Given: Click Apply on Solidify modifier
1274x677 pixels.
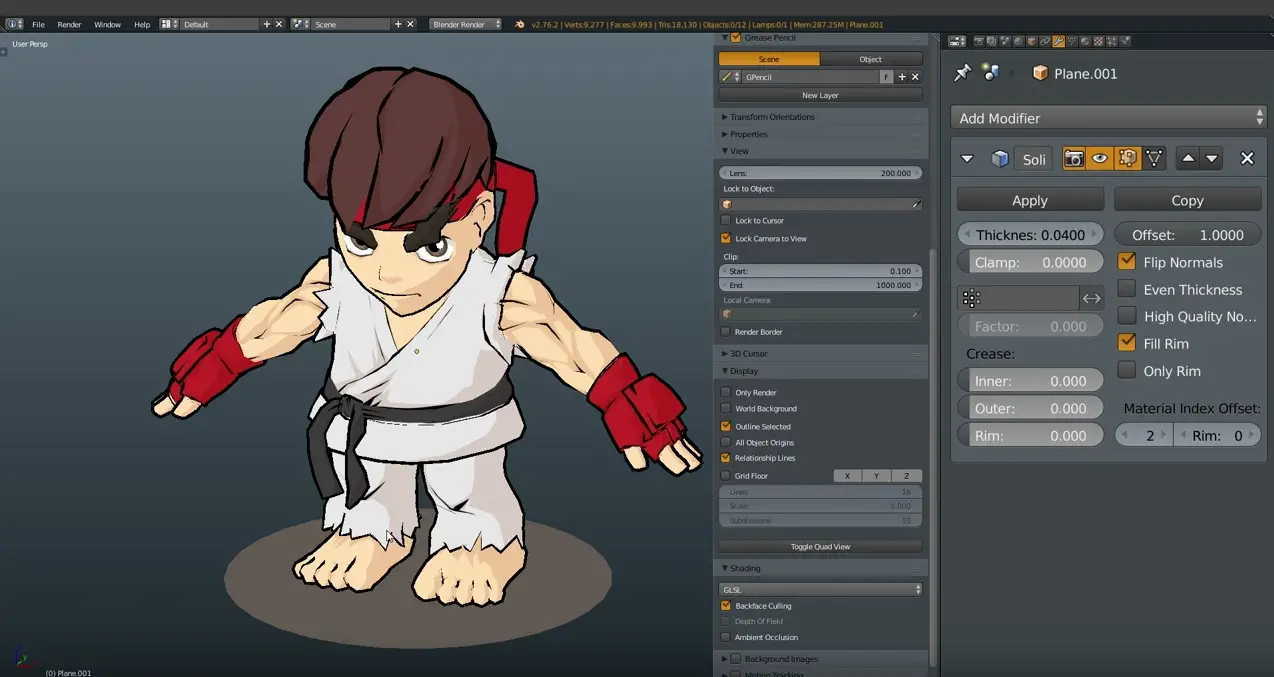Looking at the screenshot, I should [x=1030, y=200].
